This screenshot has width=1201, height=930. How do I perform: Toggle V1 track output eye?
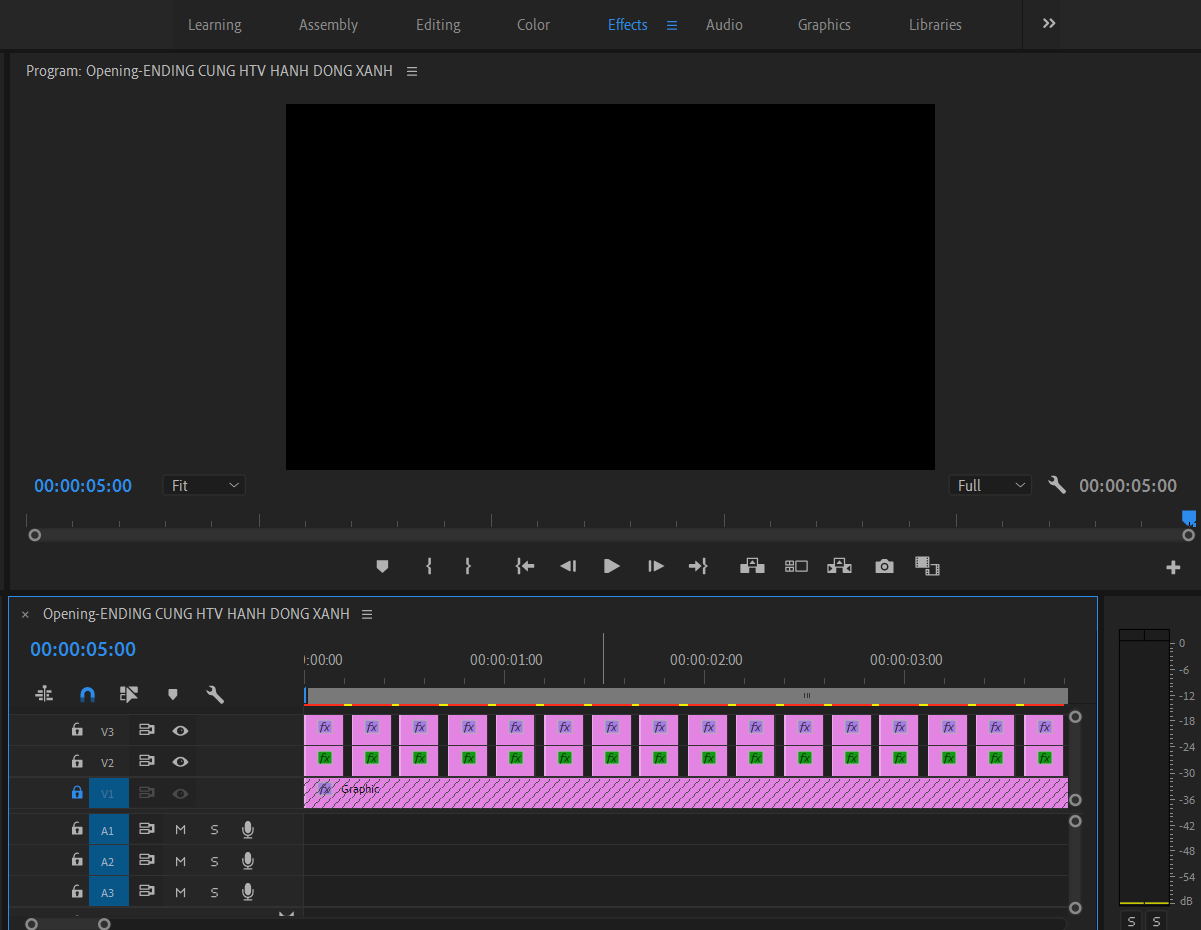click(x=180, y=792)
